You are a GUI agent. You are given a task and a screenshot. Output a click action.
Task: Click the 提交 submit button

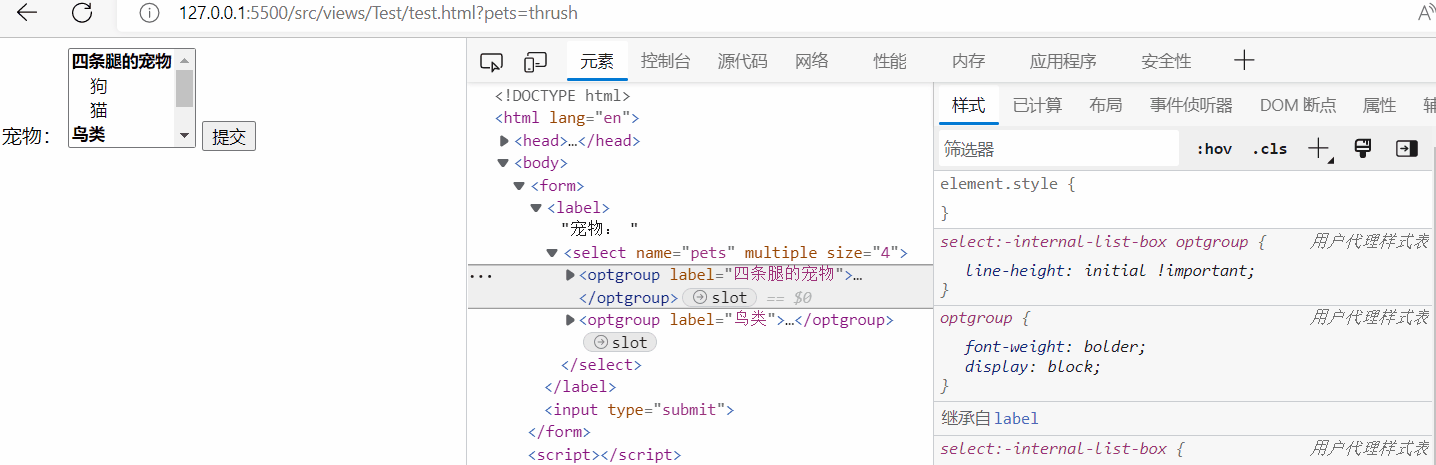click(x=229, y=136)
